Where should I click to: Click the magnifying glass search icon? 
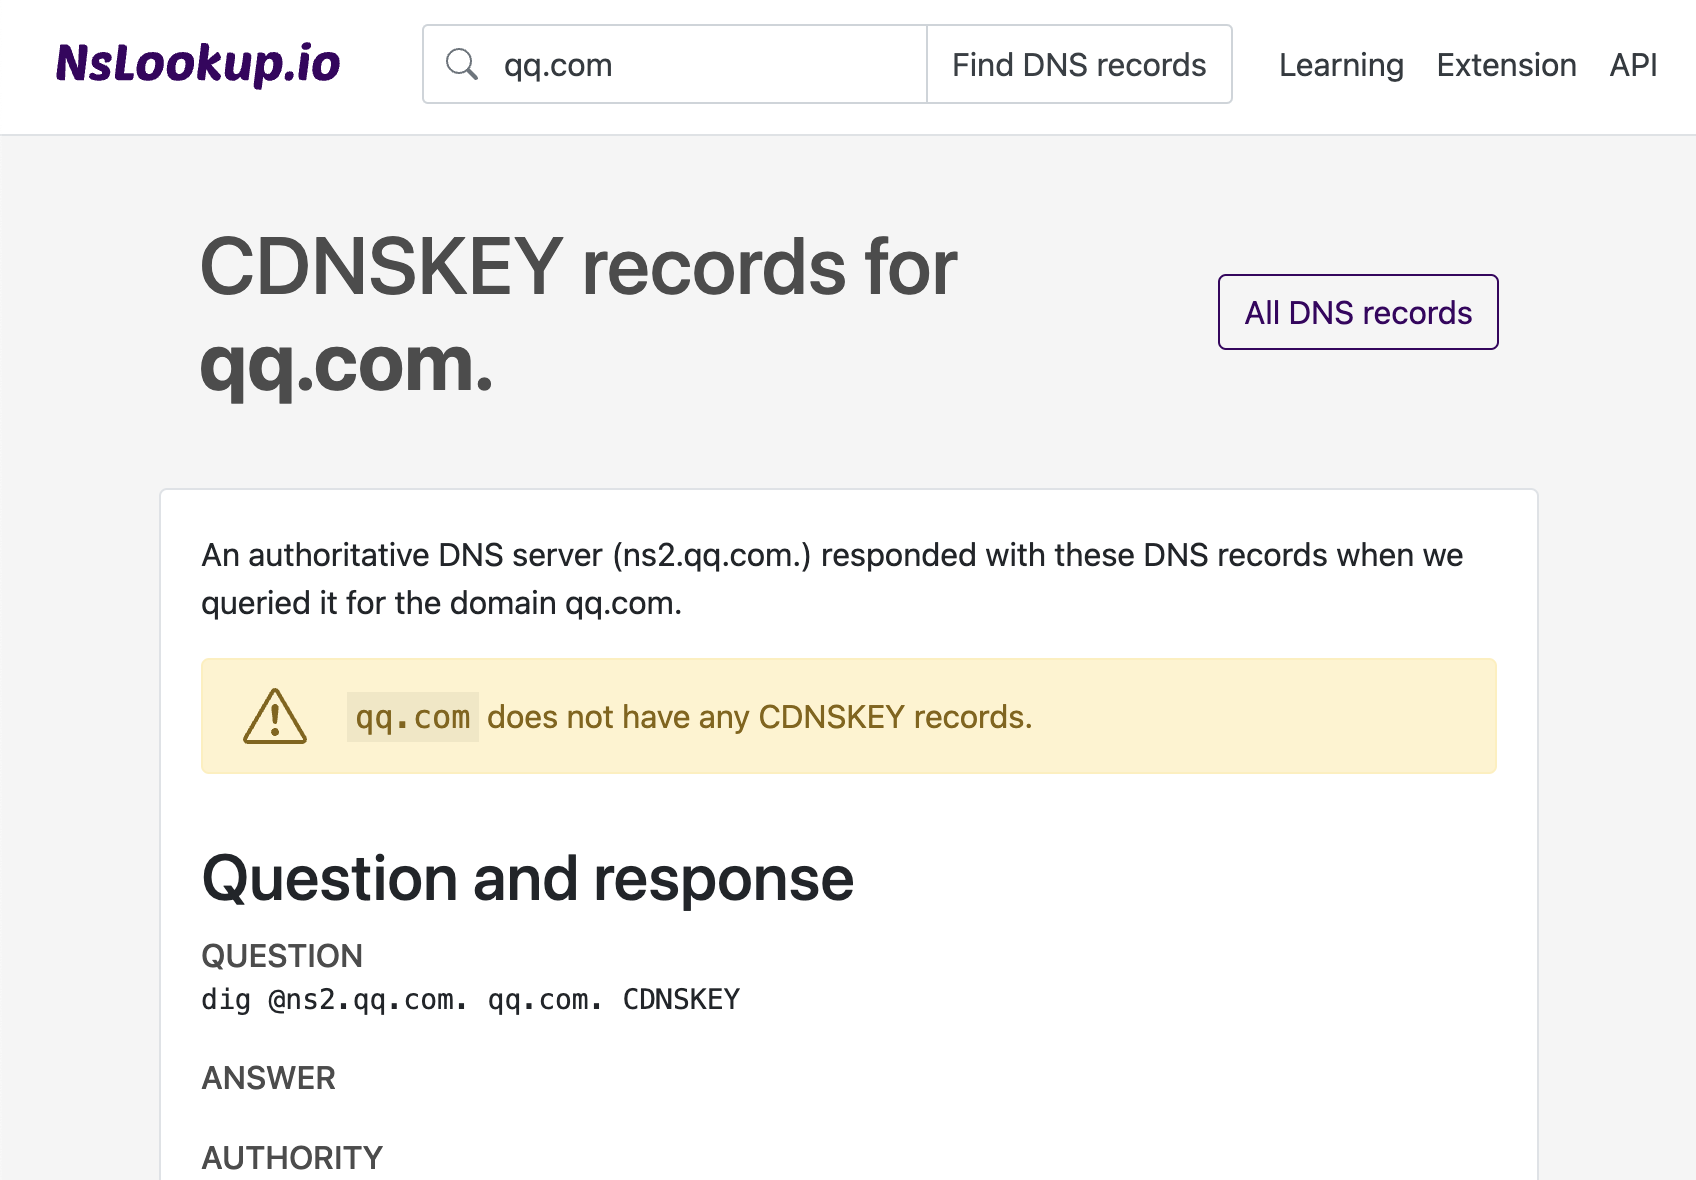coord(463,63)
